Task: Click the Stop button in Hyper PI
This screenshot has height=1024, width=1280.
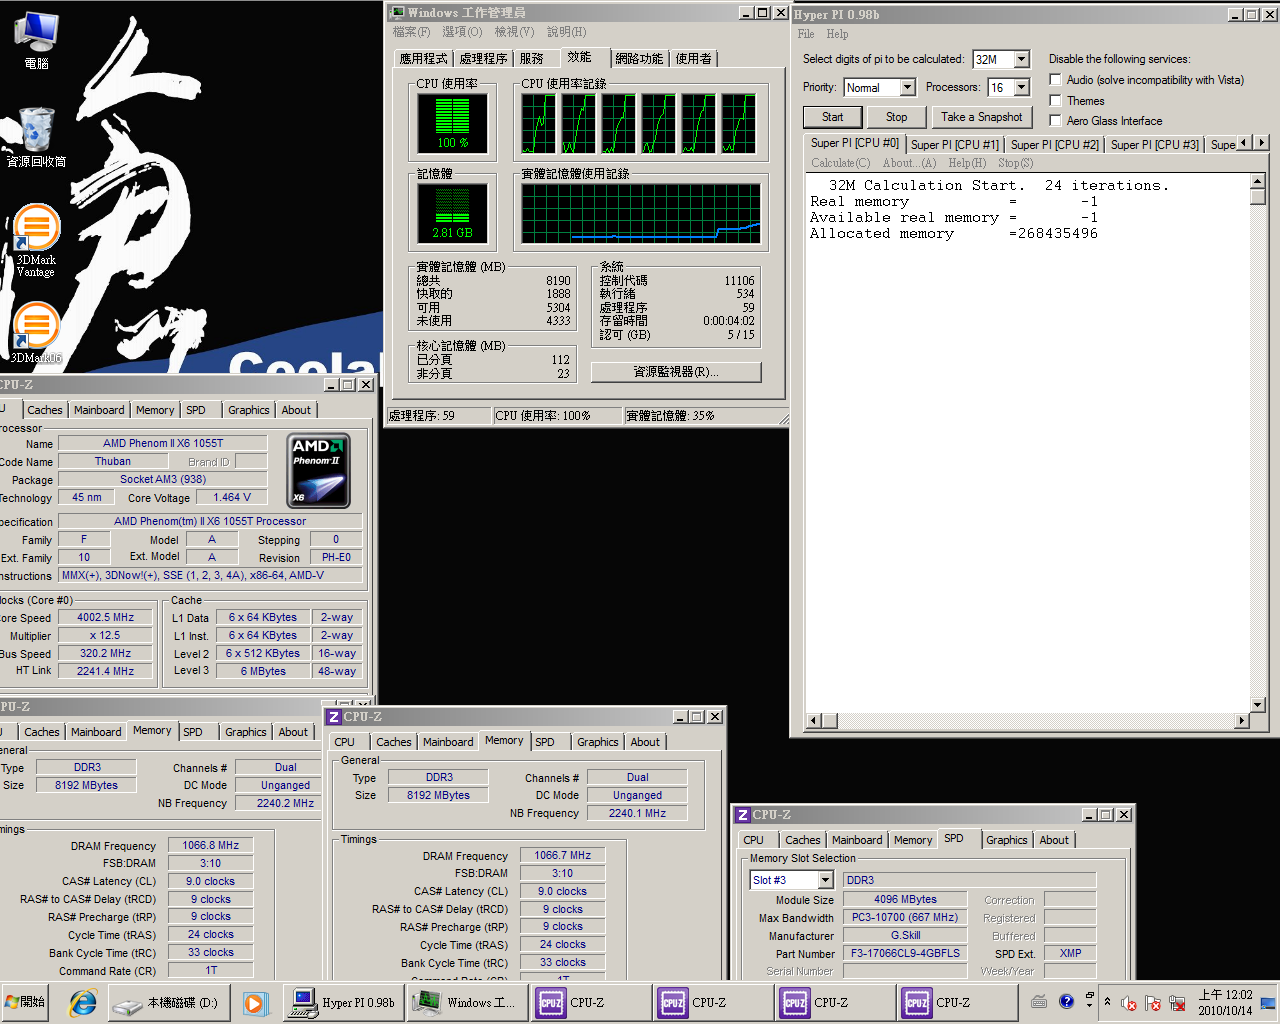Action: (897, 117)
